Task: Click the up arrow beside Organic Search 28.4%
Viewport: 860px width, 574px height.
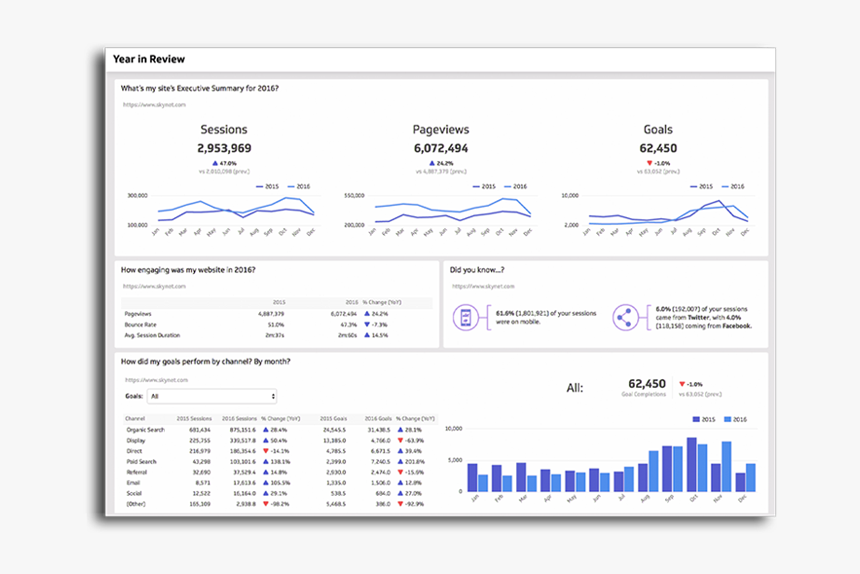Action: [x=265, y=430]
